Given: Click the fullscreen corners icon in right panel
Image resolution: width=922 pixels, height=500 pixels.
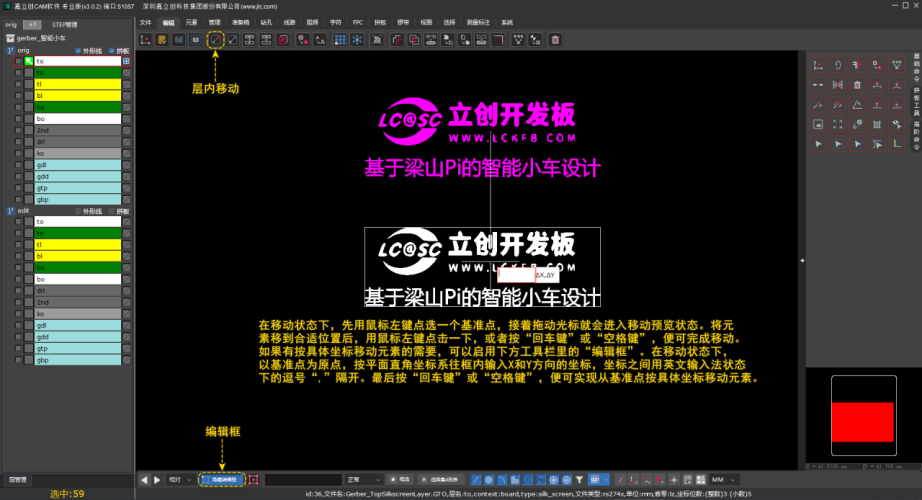Looking at the screenshot, I should click(837, 125).
